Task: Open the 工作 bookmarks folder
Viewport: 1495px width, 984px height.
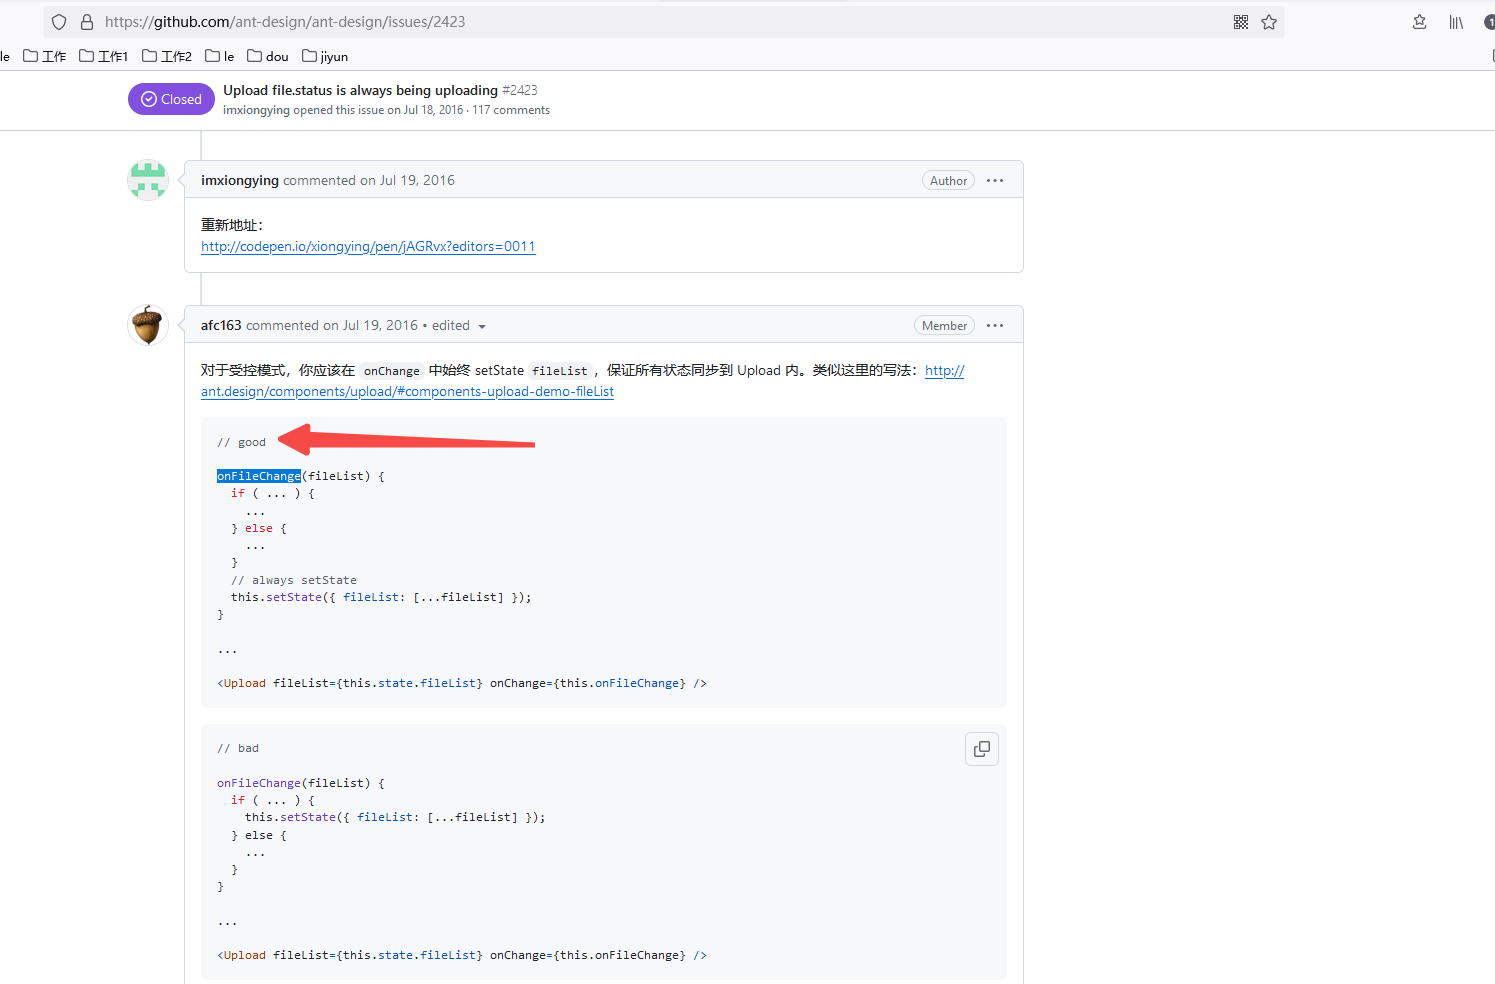Action: tap(44, 56)
